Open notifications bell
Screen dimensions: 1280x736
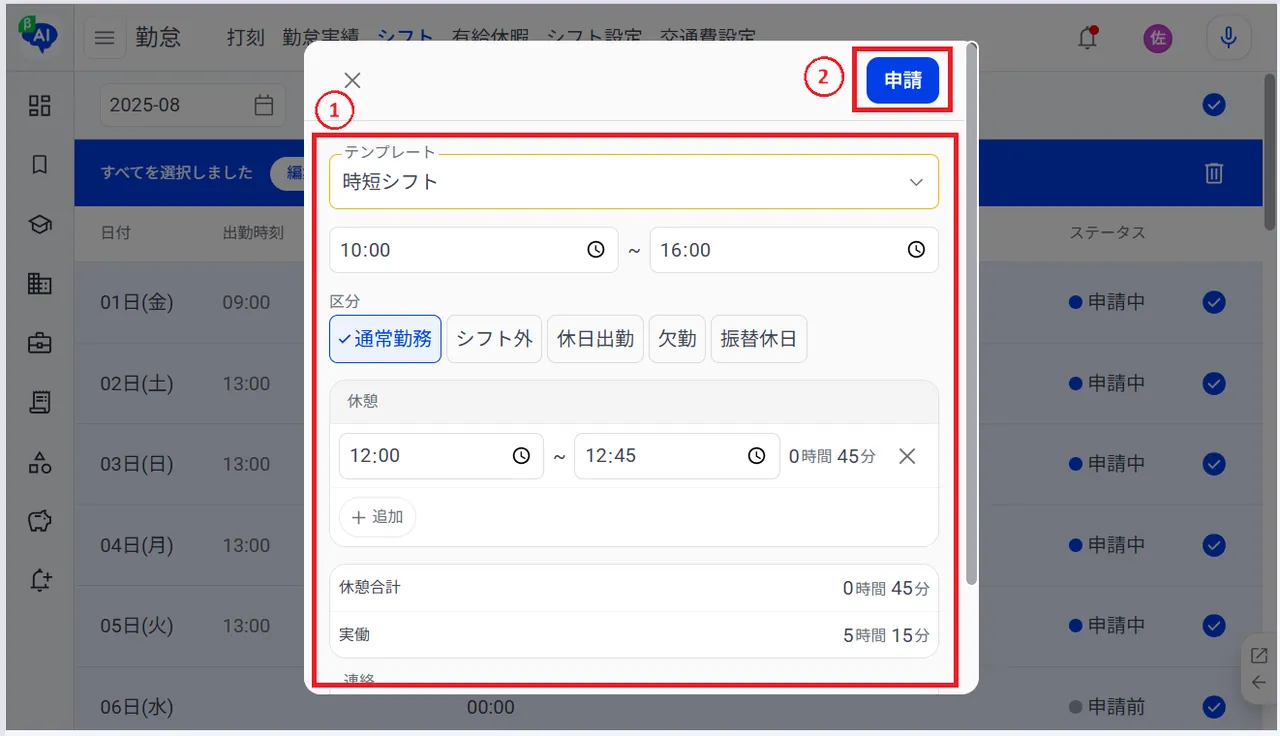click(x=1087, y=38)
